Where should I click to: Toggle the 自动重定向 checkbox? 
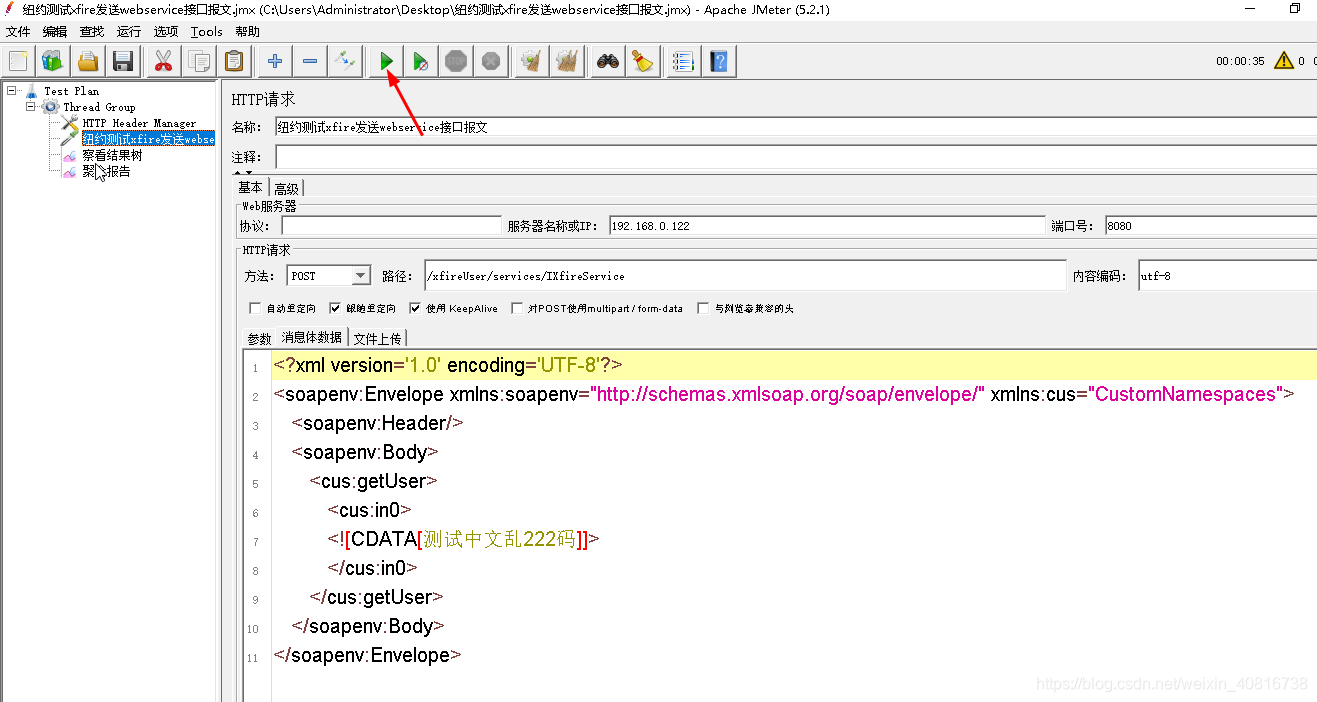255,309
